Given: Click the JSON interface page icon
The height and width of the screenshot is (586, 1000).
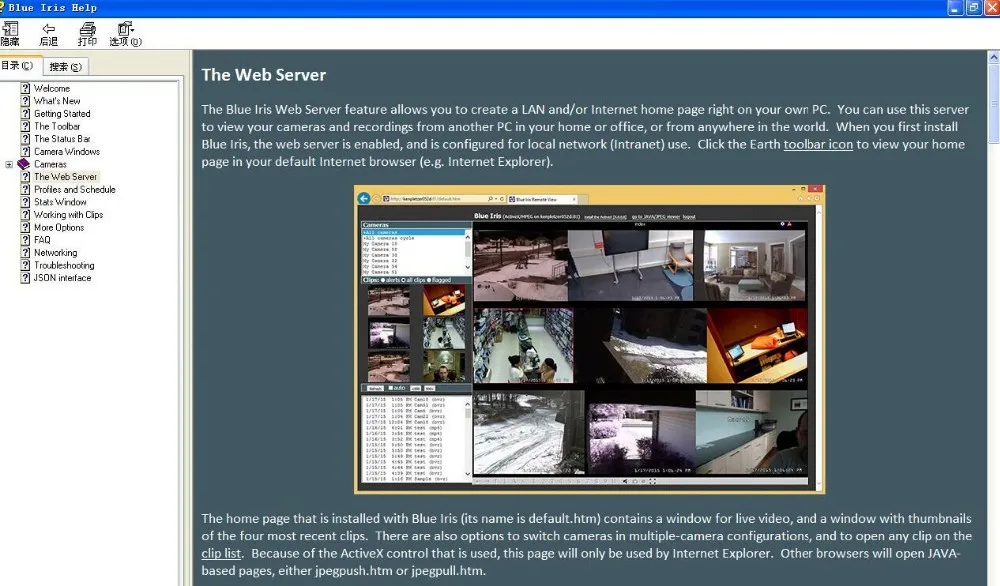Looking at the screenshot, I should 26,278.
